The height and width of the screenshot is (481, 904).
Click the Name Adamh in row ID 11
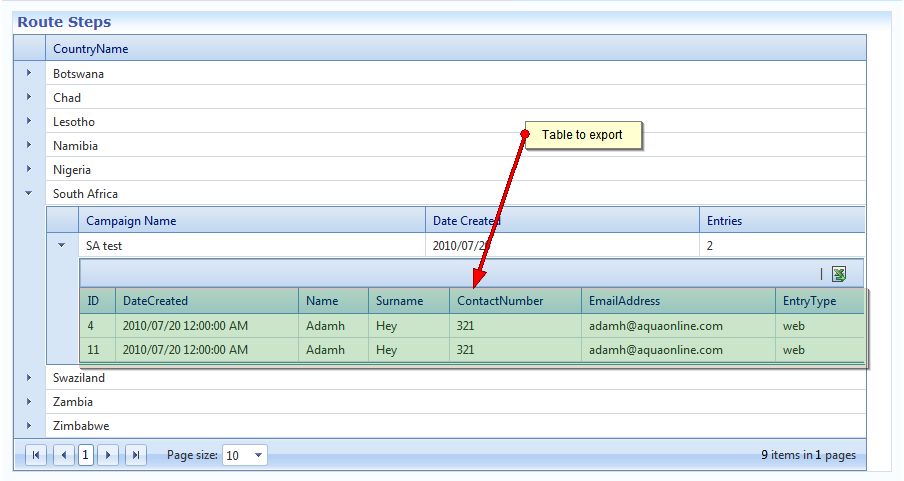click(x=325, y=350)
